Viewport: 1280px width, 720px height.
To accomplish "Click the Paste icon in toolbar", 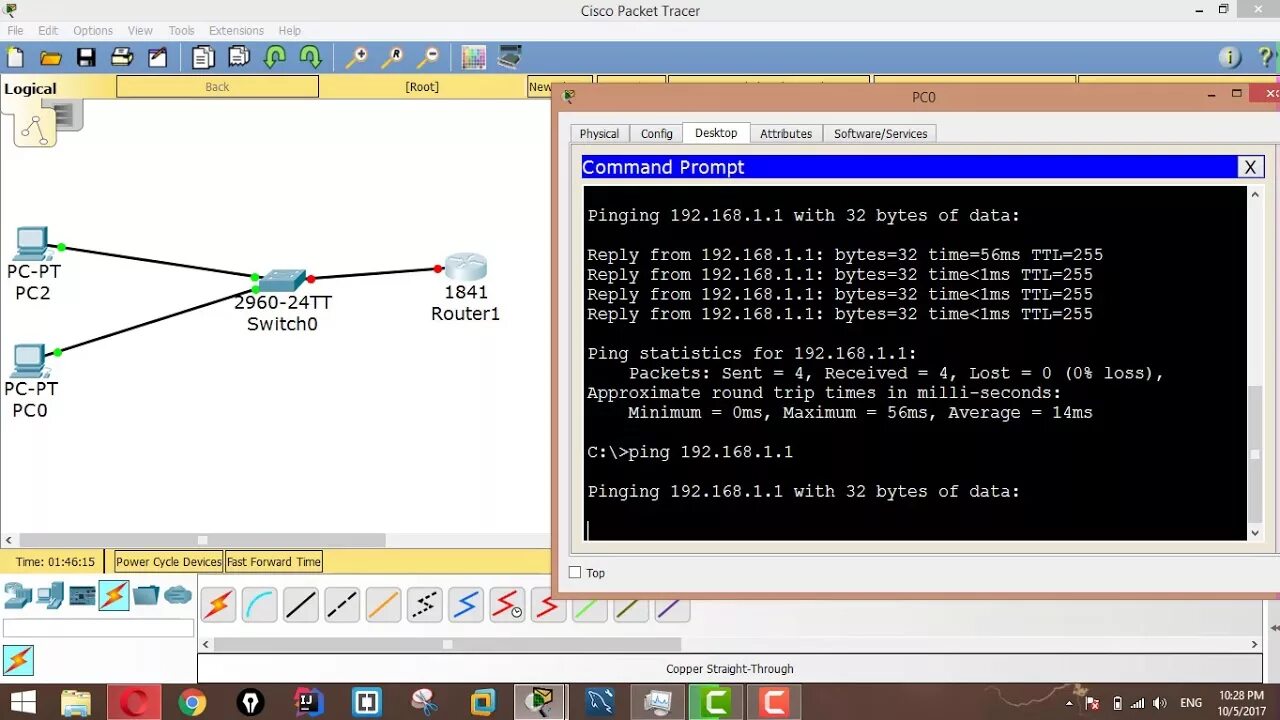I will pos(239,57).
